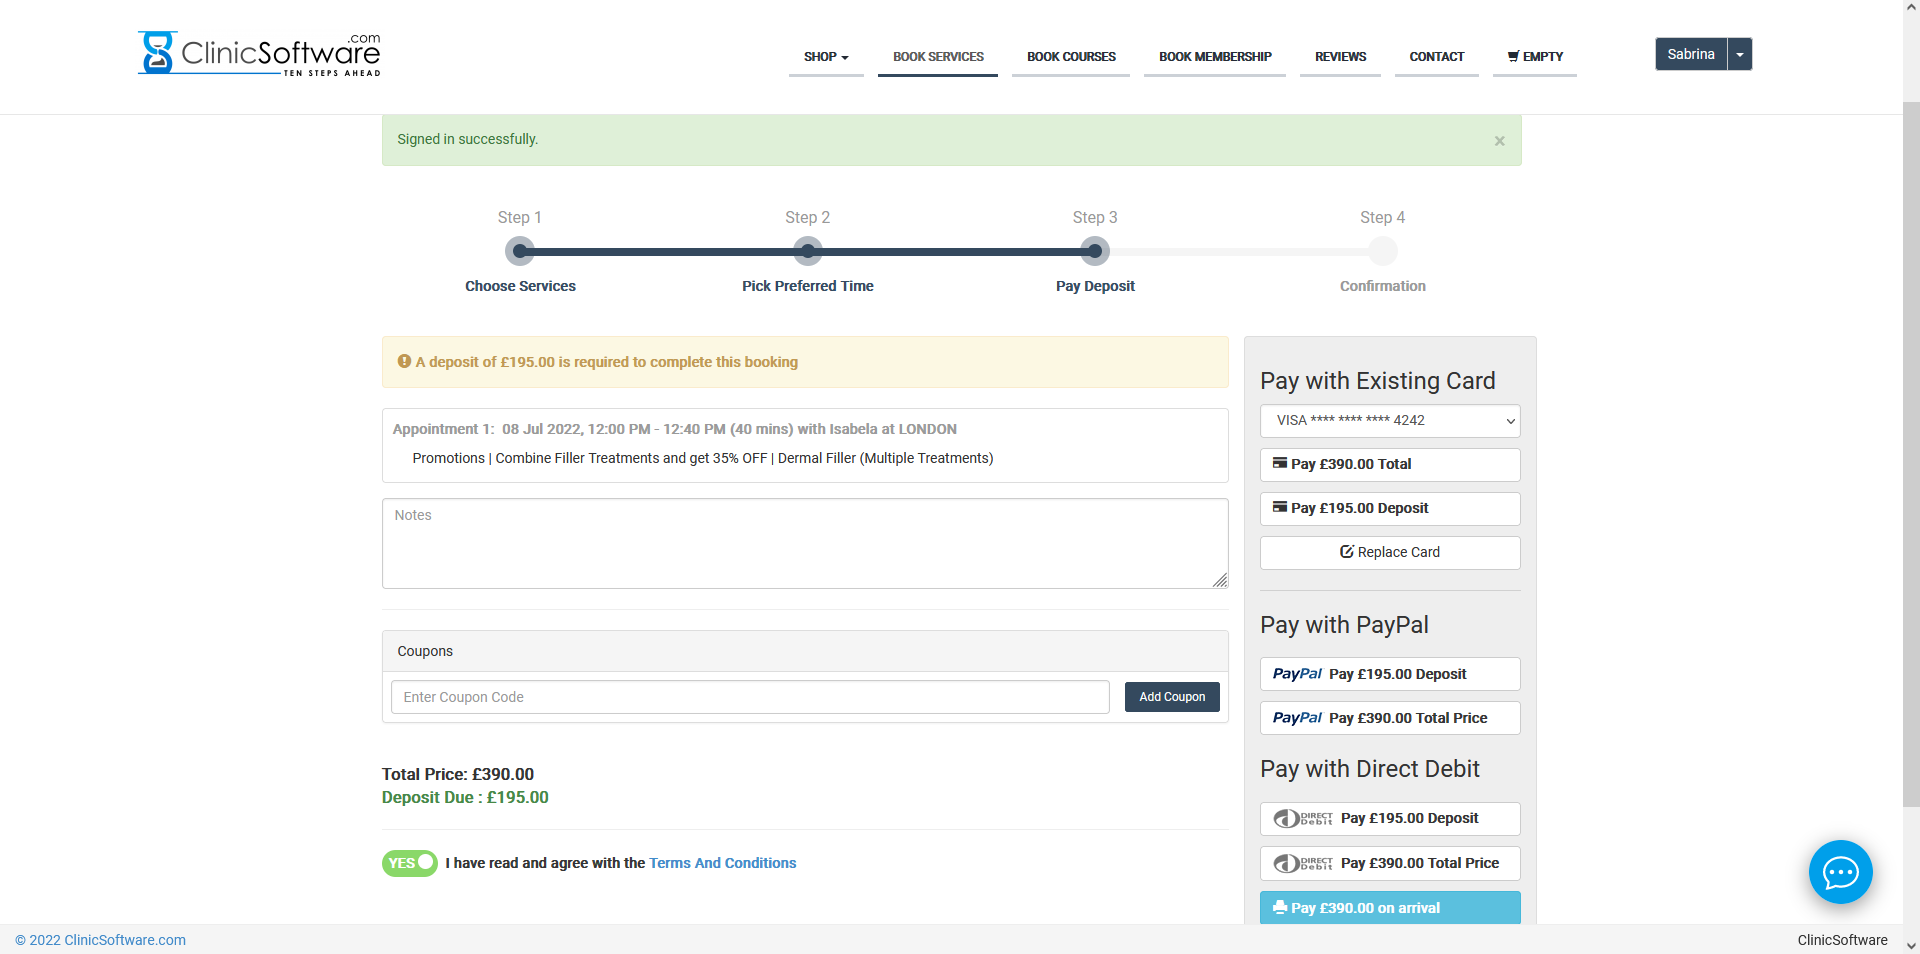
Task: Click the ClinicSoftware logo
Action: pyautogui.click(x=259, y=54)
